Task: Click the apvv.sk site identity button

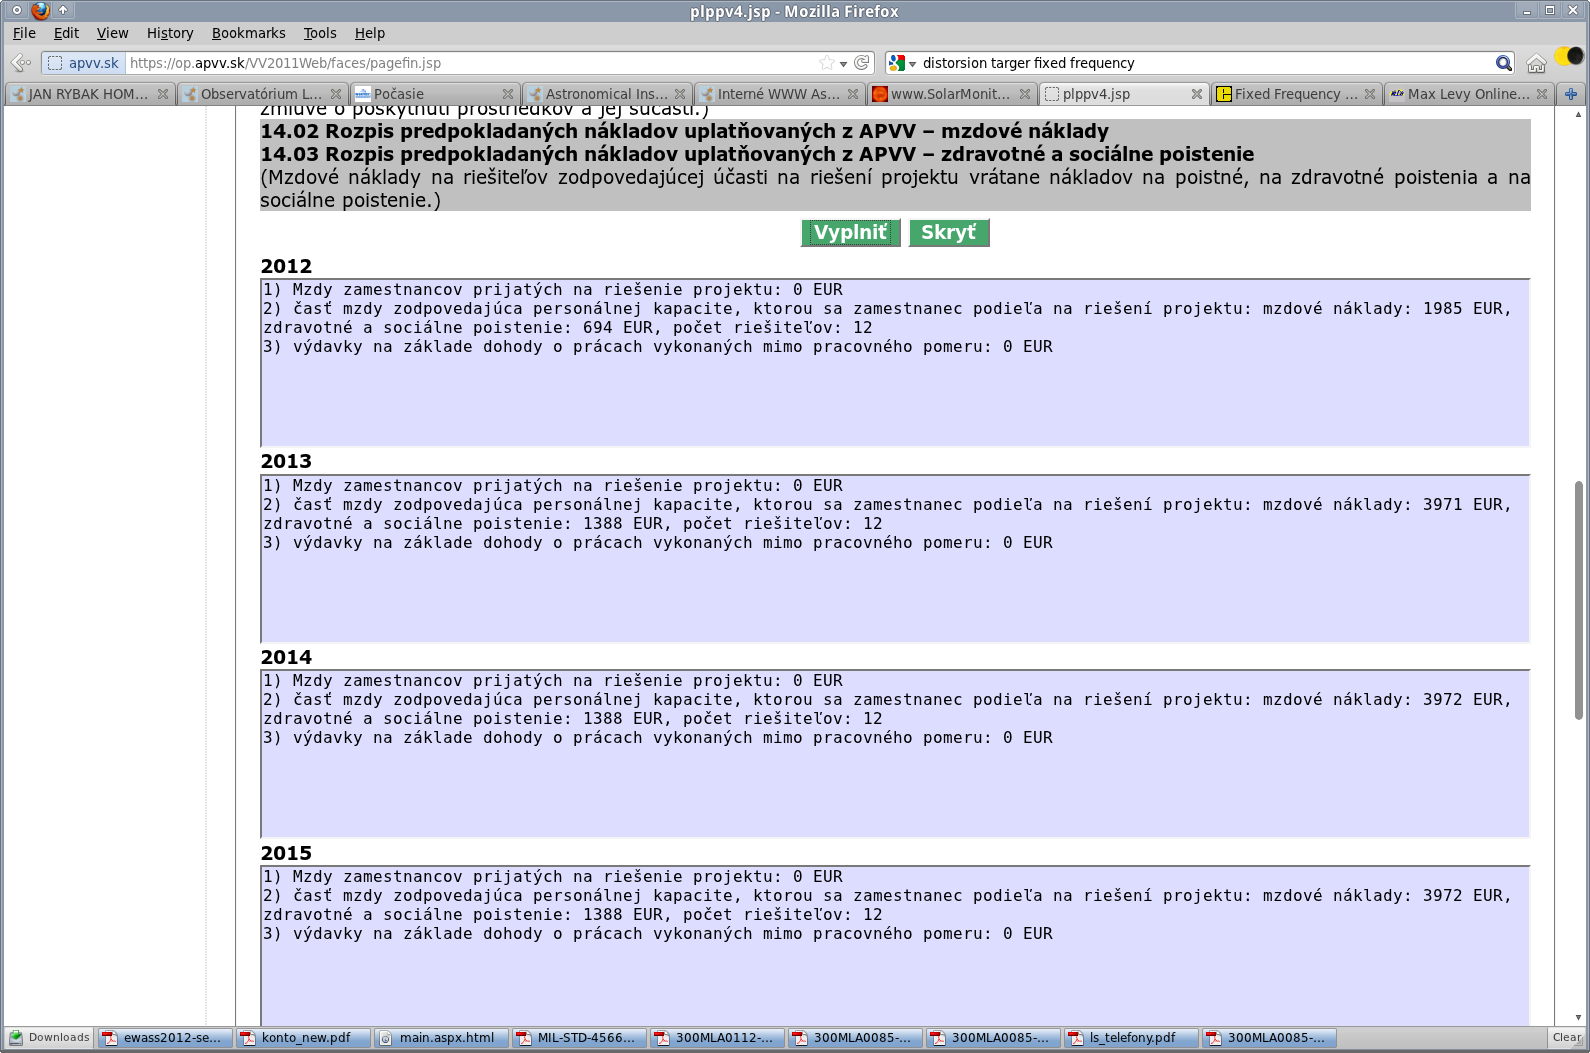Action: (x=84, y=63)
